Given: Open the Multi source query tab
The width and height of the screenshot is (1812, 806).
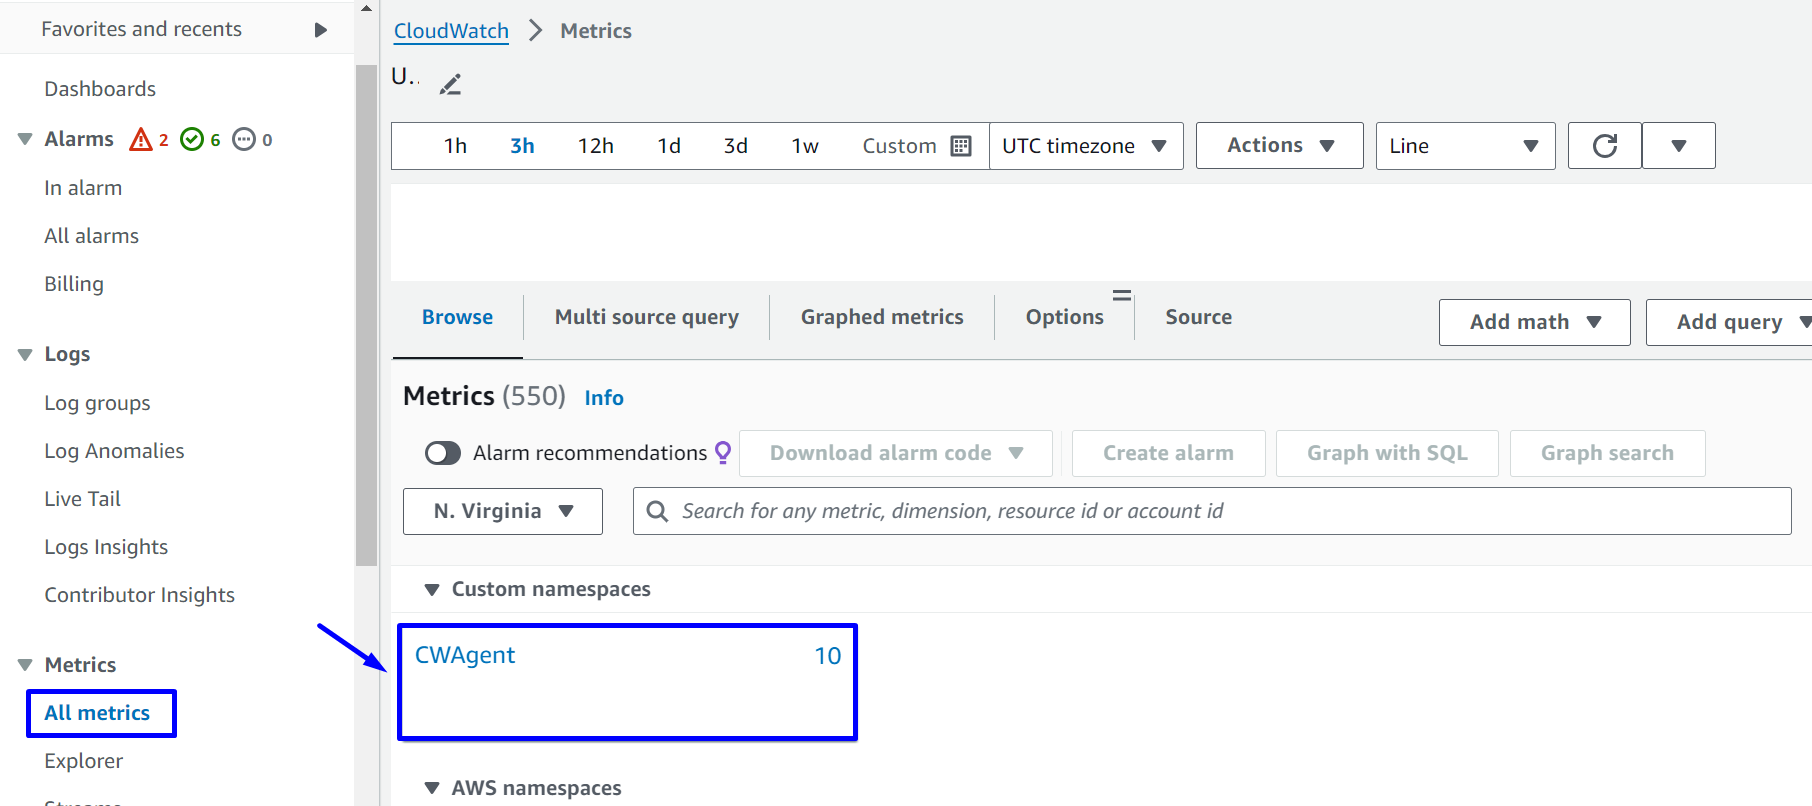Looking at the screenshot, I should tap(646, 317).
